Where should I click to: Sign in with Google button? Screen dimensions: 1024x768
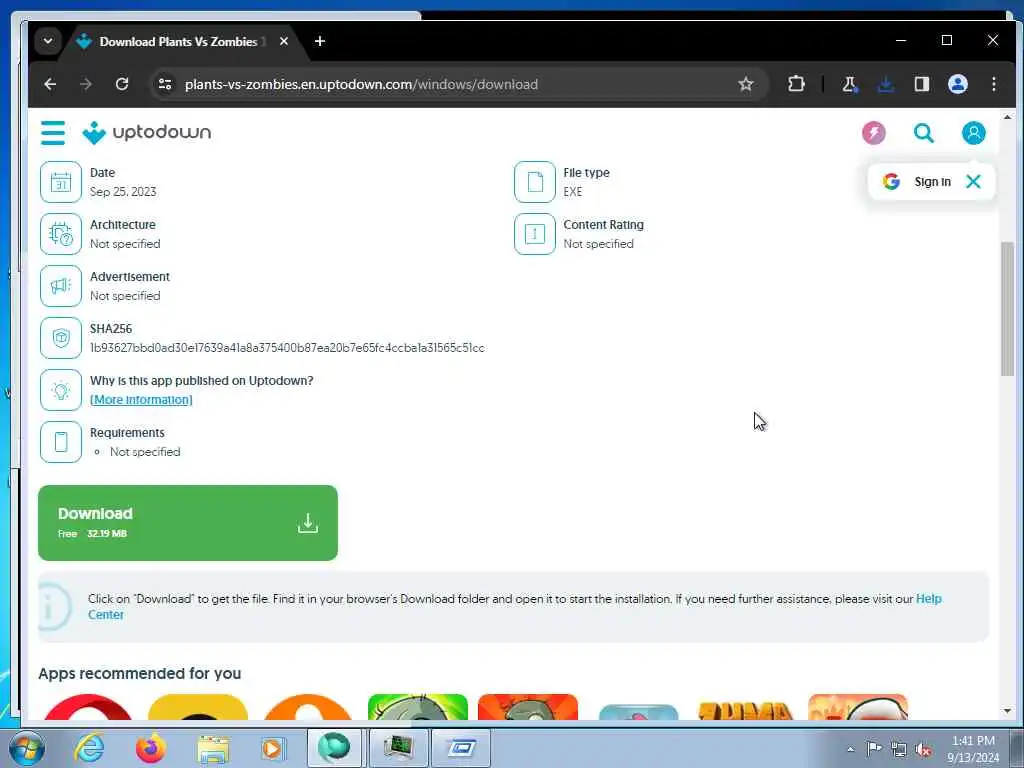[x=918, y=182]
